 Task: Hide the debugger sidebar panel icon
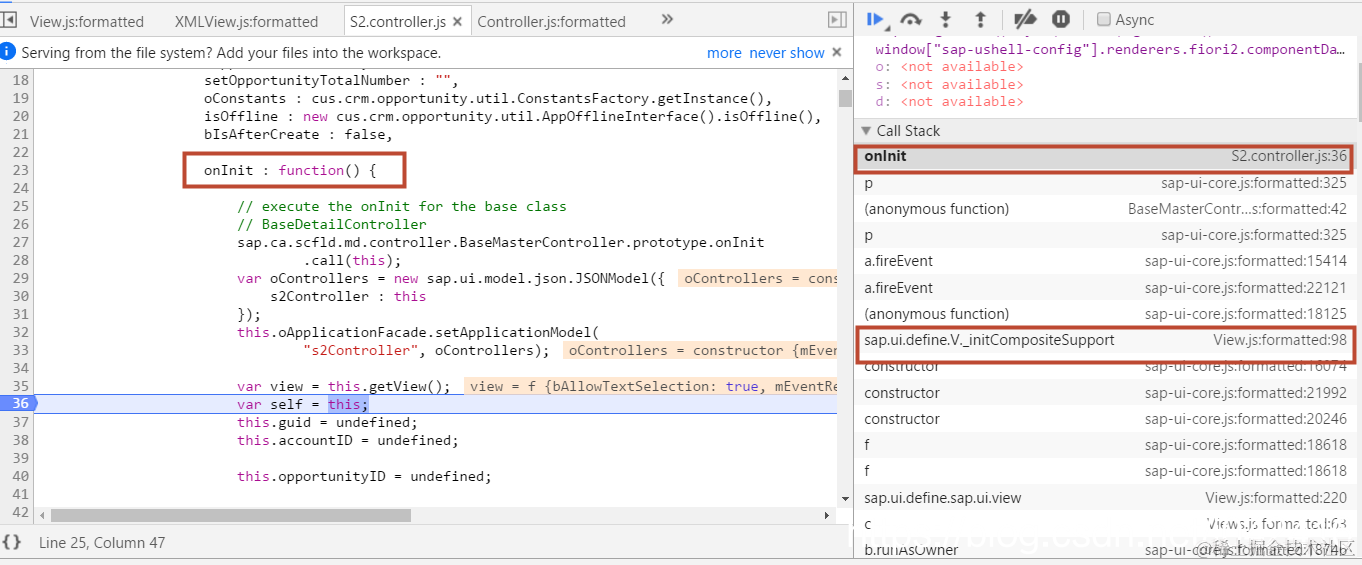(837, 20)
